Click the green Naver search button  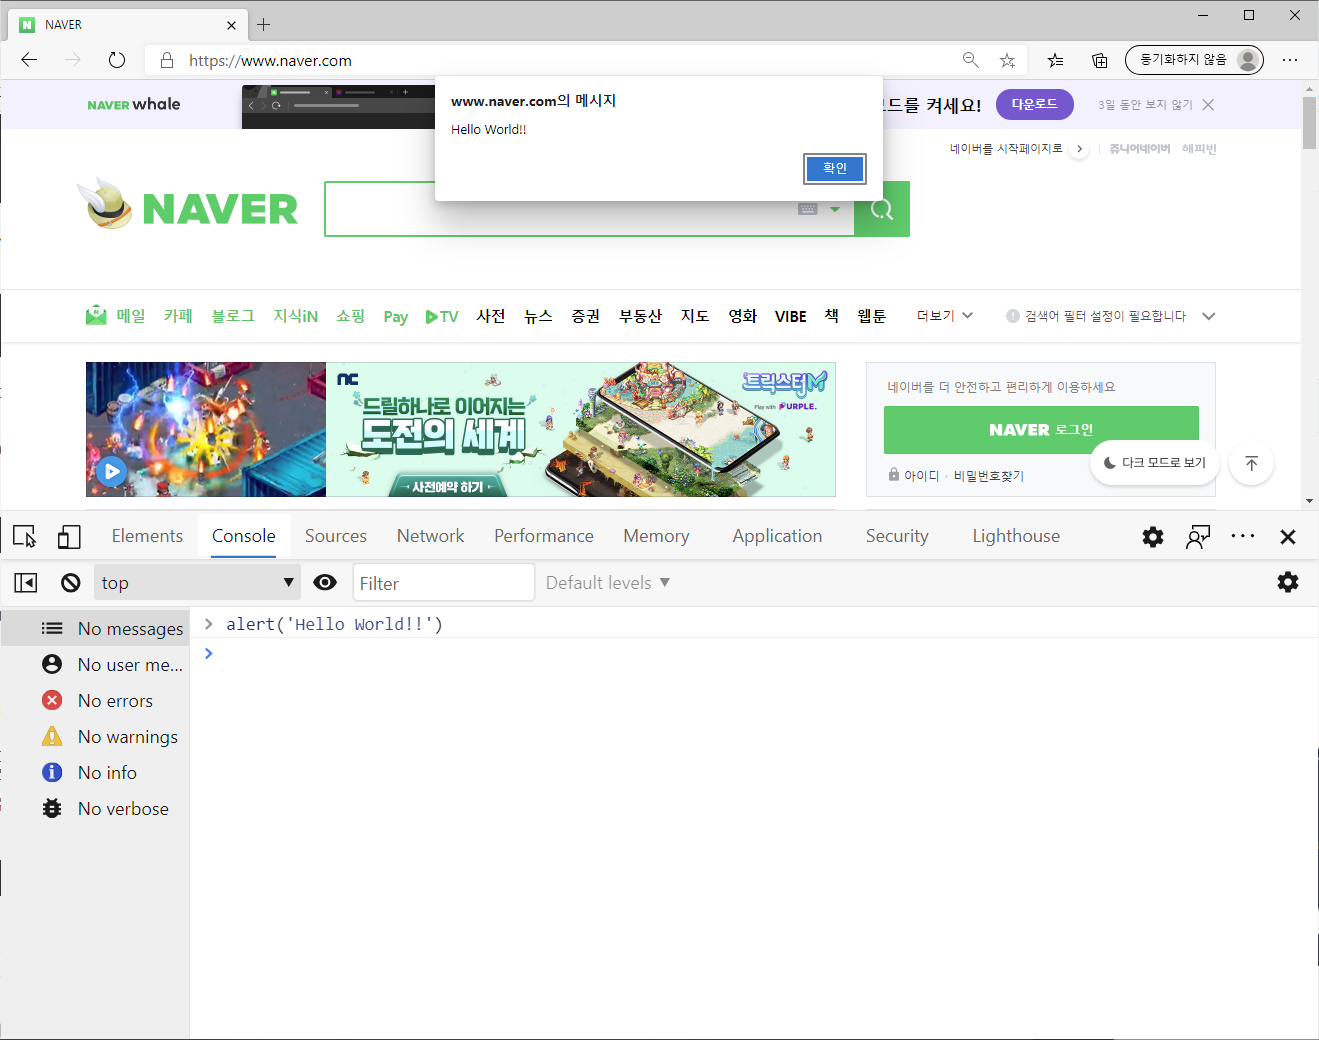[882, 209]
